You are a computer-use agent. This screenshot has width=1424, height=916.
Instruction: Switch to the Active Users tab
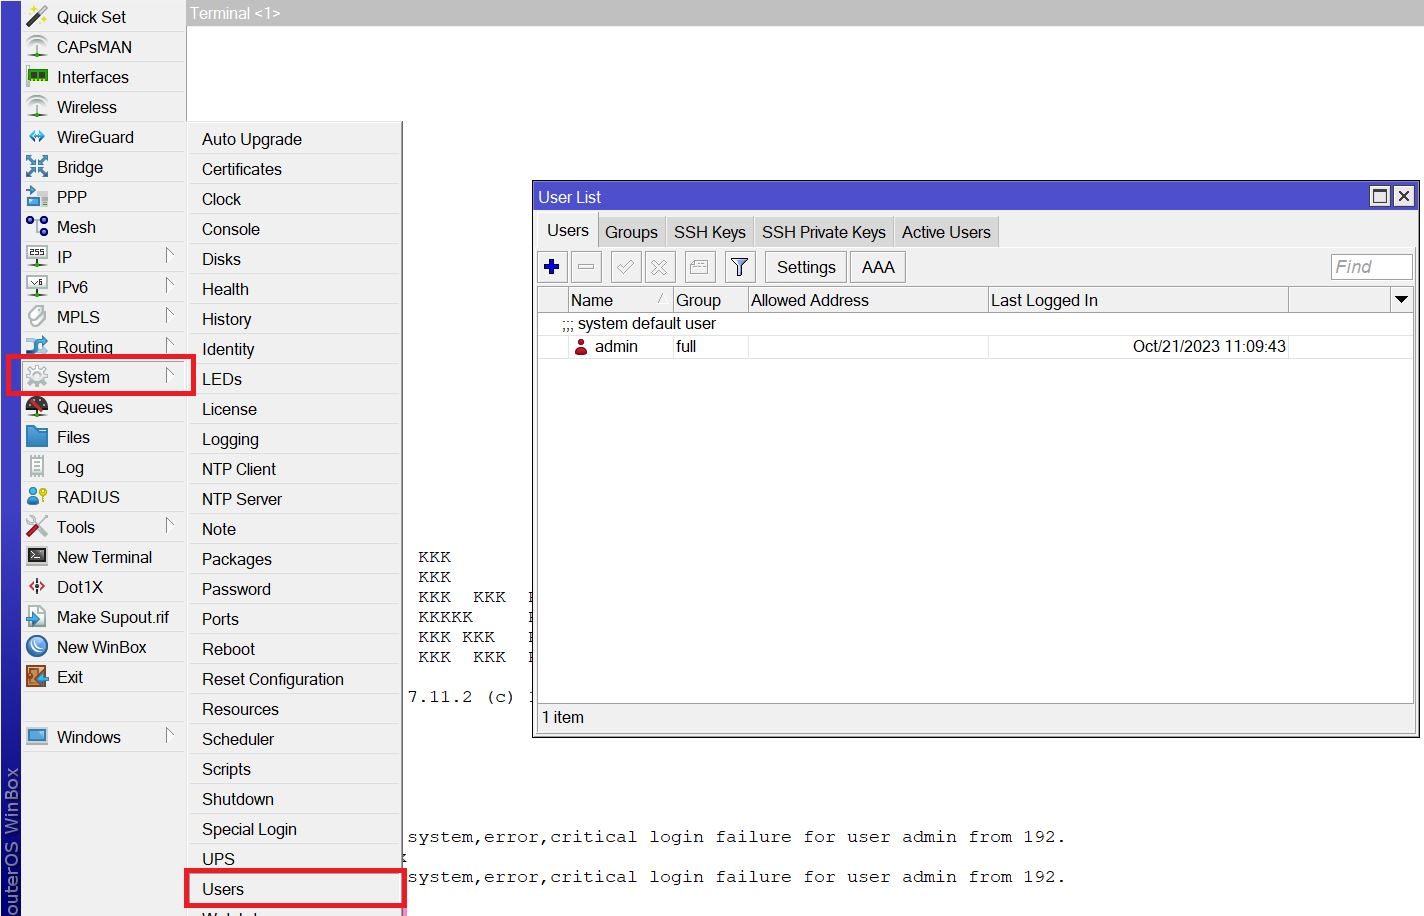click(946, 232)
